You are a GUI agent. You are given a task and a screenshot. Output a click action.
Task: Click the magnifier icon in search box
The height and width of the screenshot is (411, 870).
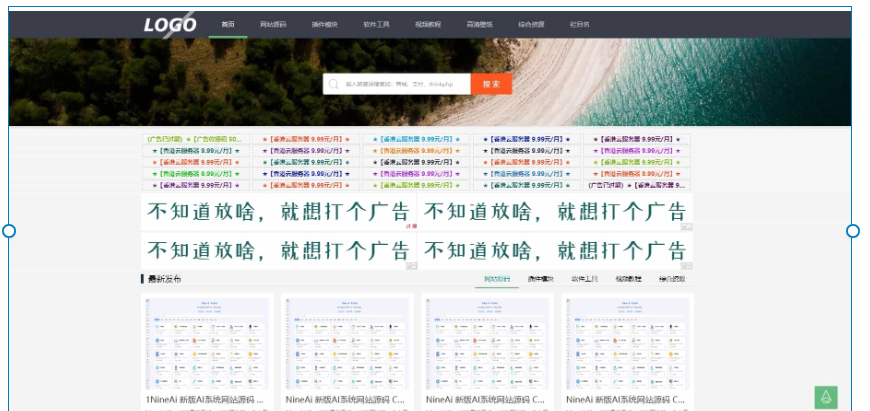334,85
